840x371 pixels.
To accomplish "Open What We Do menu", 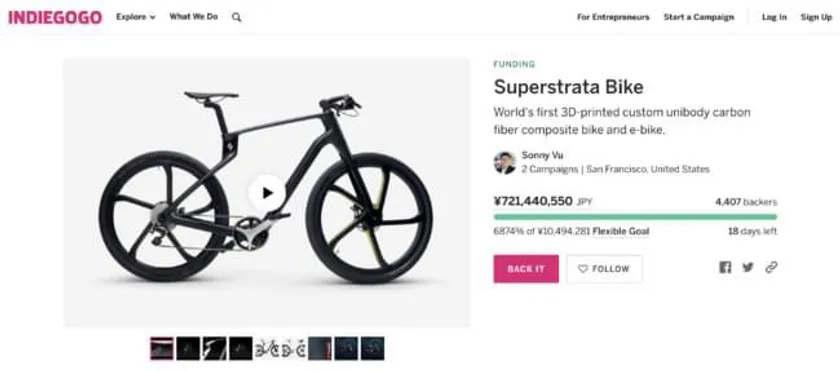I will 193,17.
